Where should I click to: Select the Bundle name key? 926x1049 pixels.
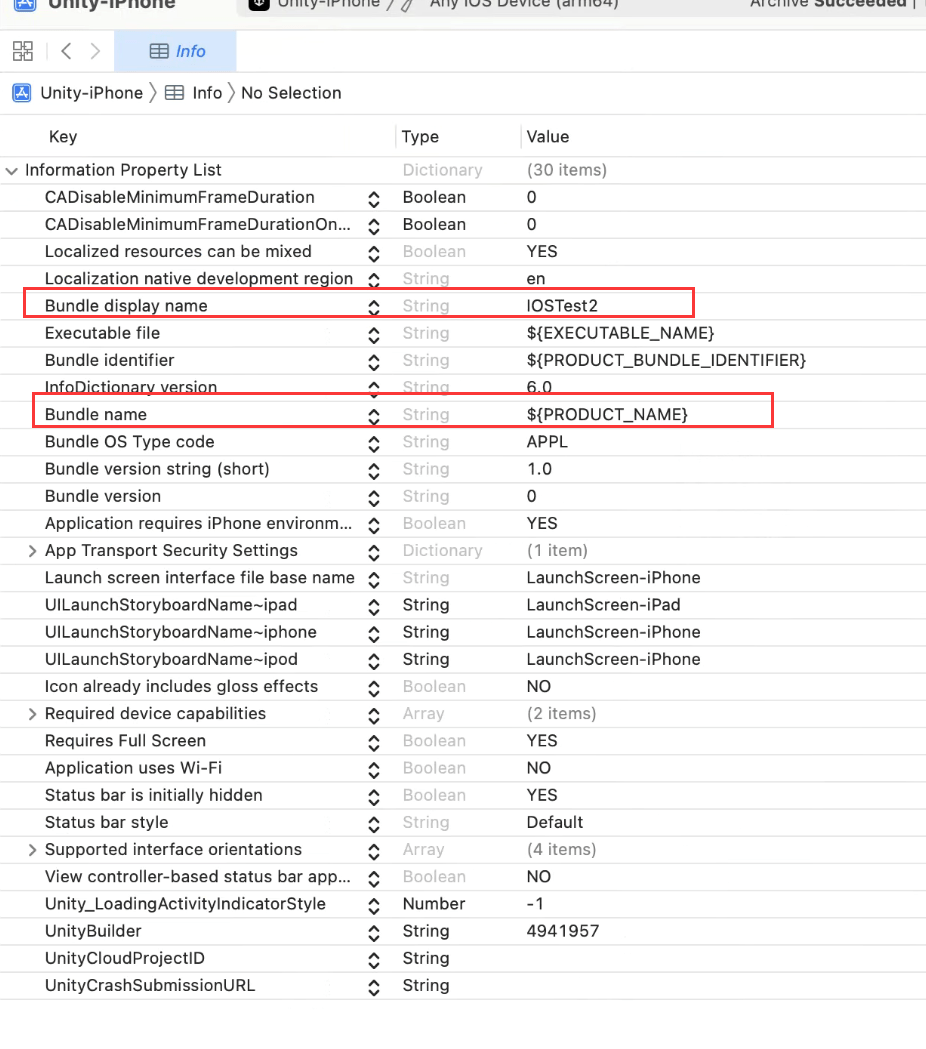[96, 415]
